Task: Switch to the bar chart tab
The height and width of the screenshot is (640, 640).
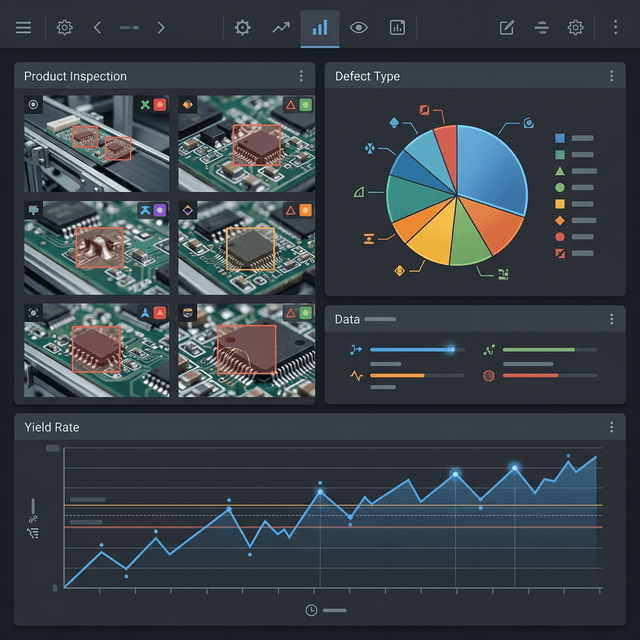Action: point(320,28)
